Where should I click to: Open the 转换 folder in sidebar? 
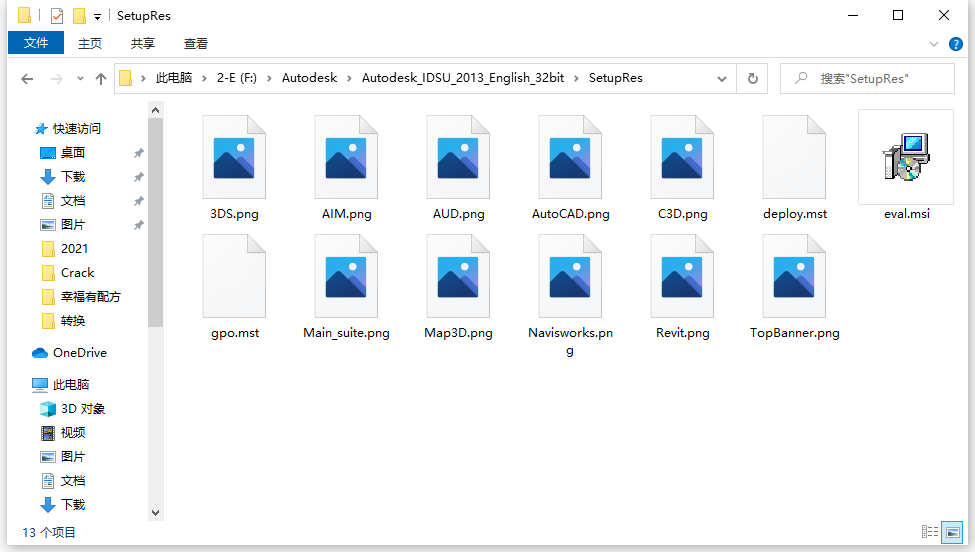(73, 321)
